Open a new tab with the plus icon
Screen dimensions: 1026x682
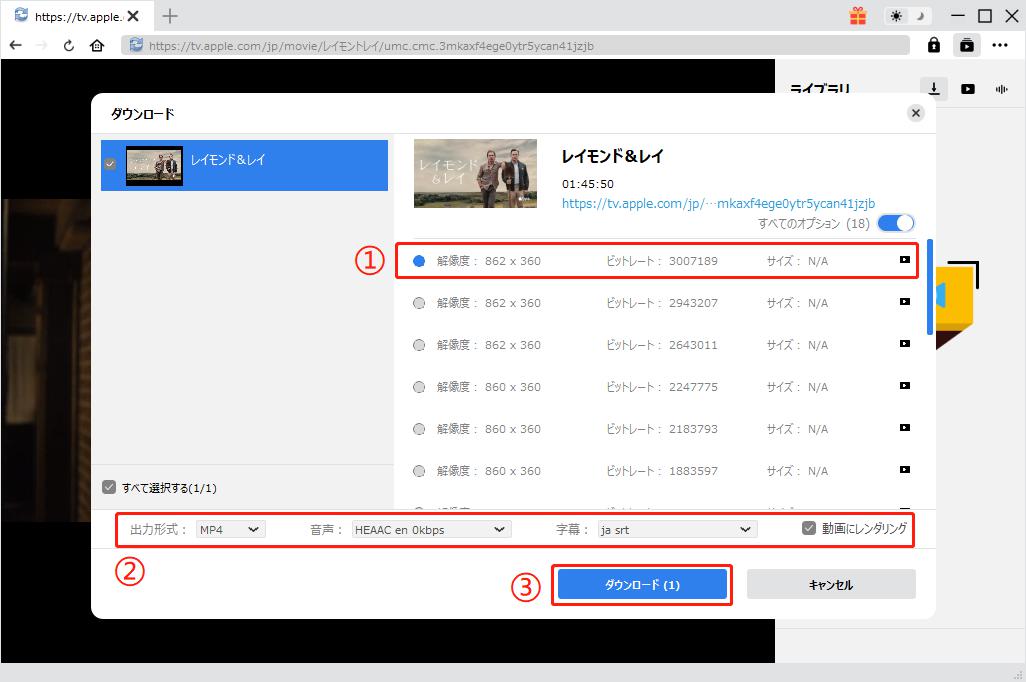click(x=169, y=16)
